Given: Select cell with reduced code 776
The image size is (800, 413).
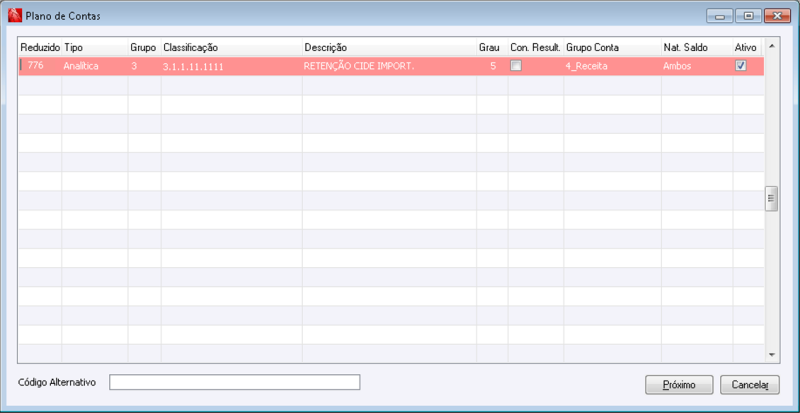Looking at the screenshot, I should tap(40, 66).
